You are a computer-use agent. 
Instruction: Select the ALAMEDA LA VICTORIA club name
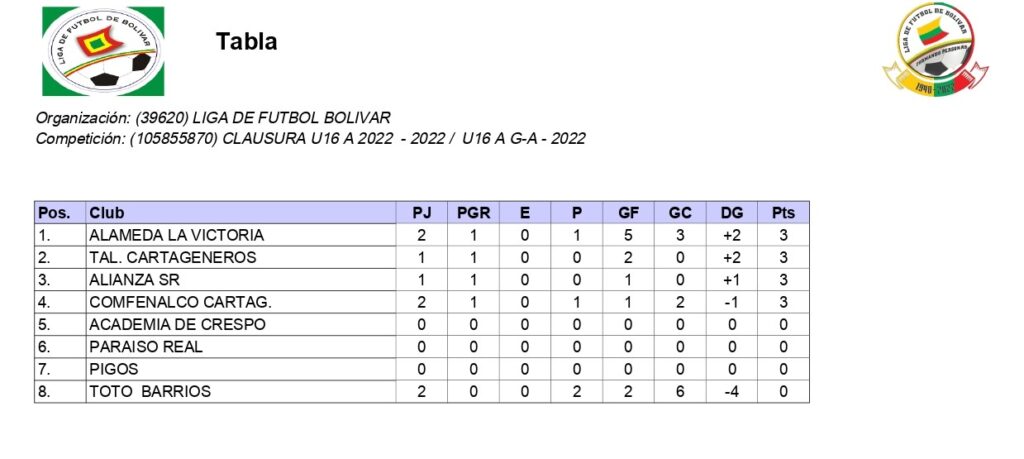pyautogui.click(x=176, y=235)
